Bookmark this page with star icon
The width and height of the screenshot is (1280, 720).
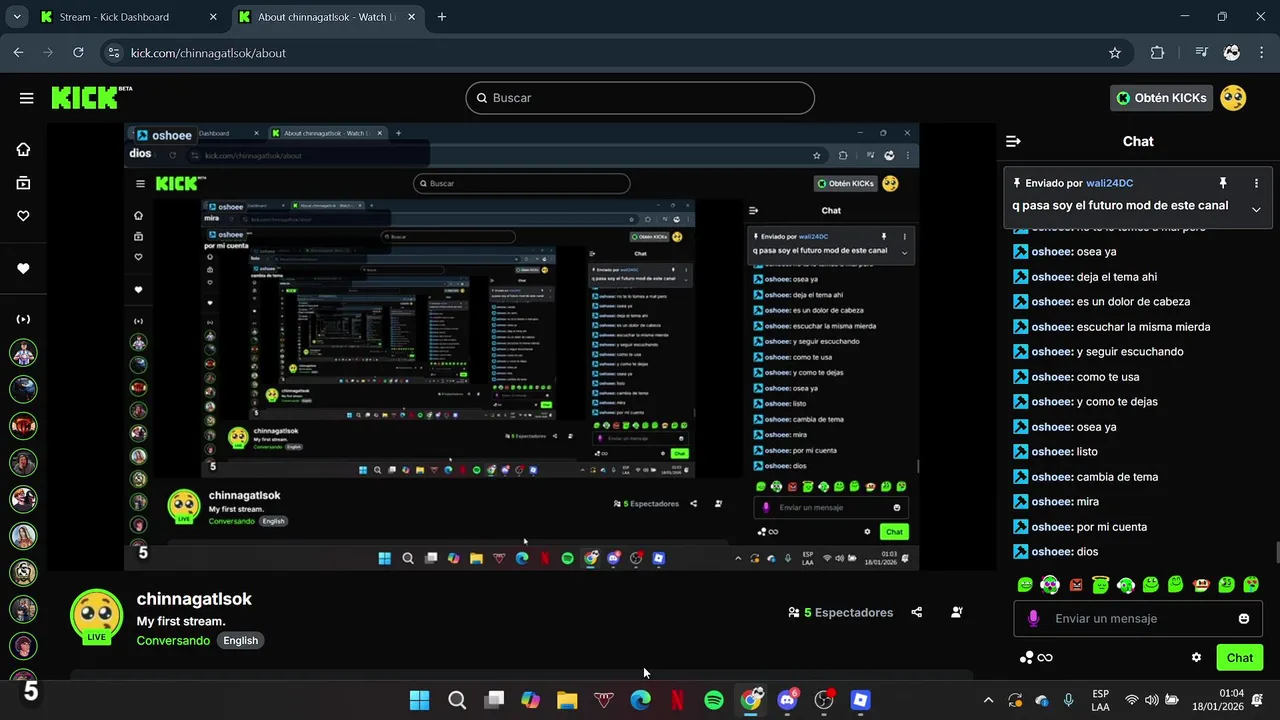(x=1115, y=53)
